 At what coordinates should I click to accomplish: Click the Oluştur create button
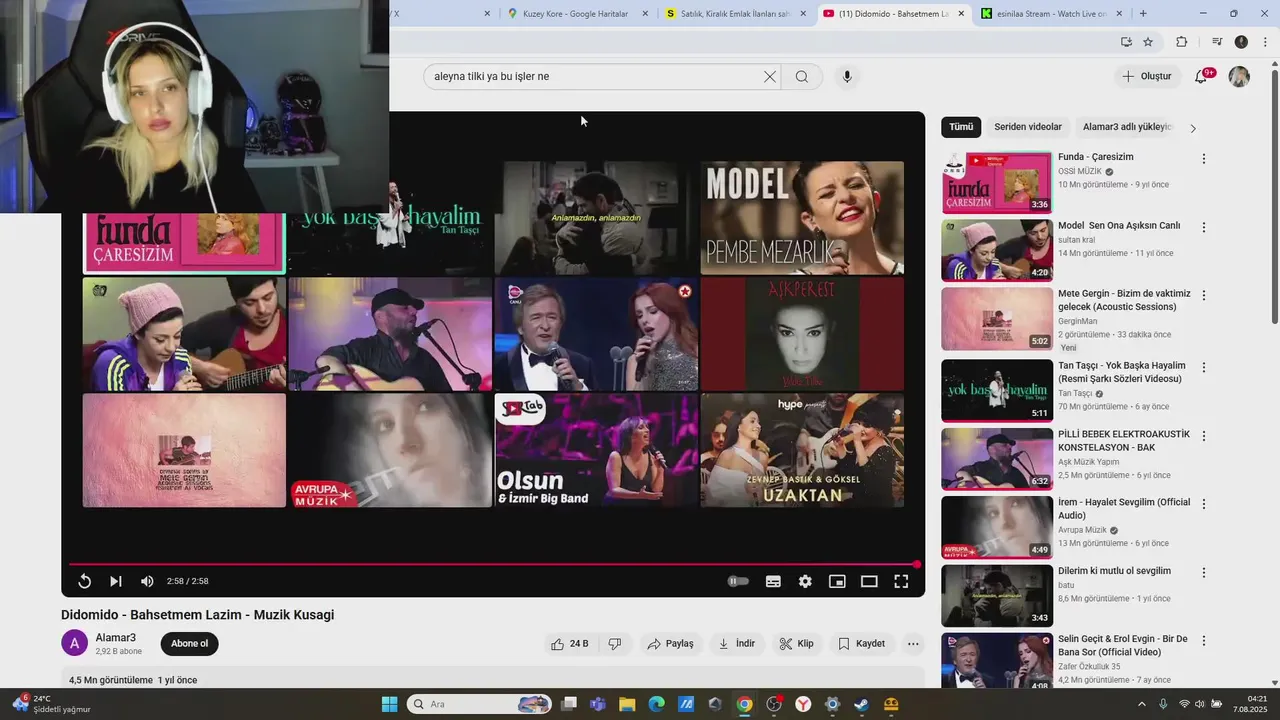tap(1147, 77)
